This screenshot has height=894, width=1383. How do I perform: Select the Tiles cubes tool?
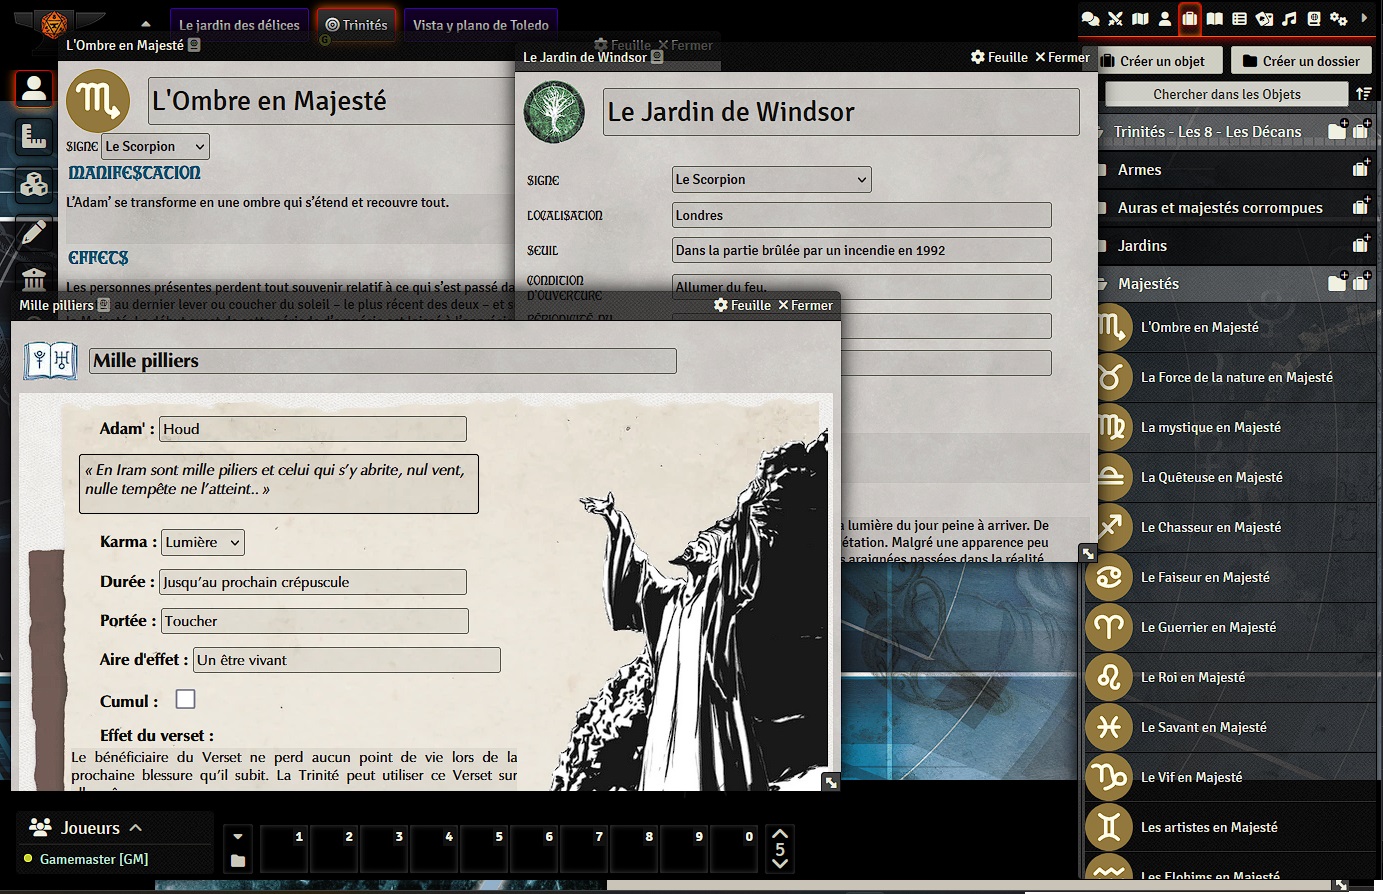(x=34, y=185)
